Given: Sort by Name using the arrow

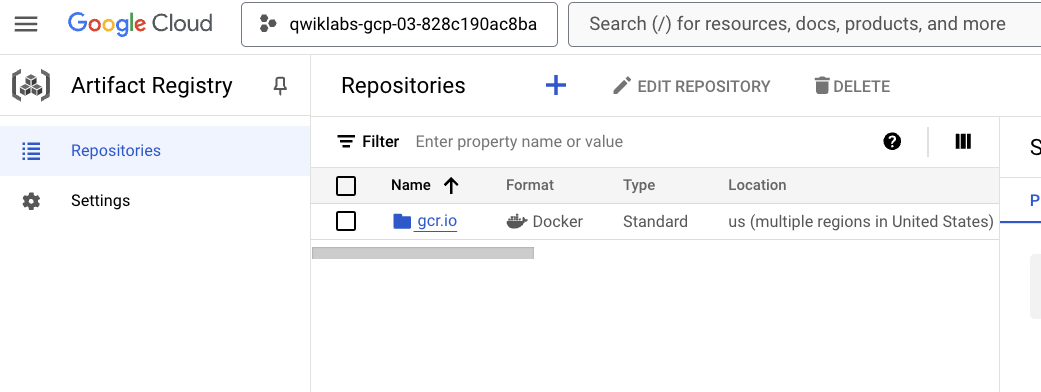Looking at the screenshot, I should point(451,185).
